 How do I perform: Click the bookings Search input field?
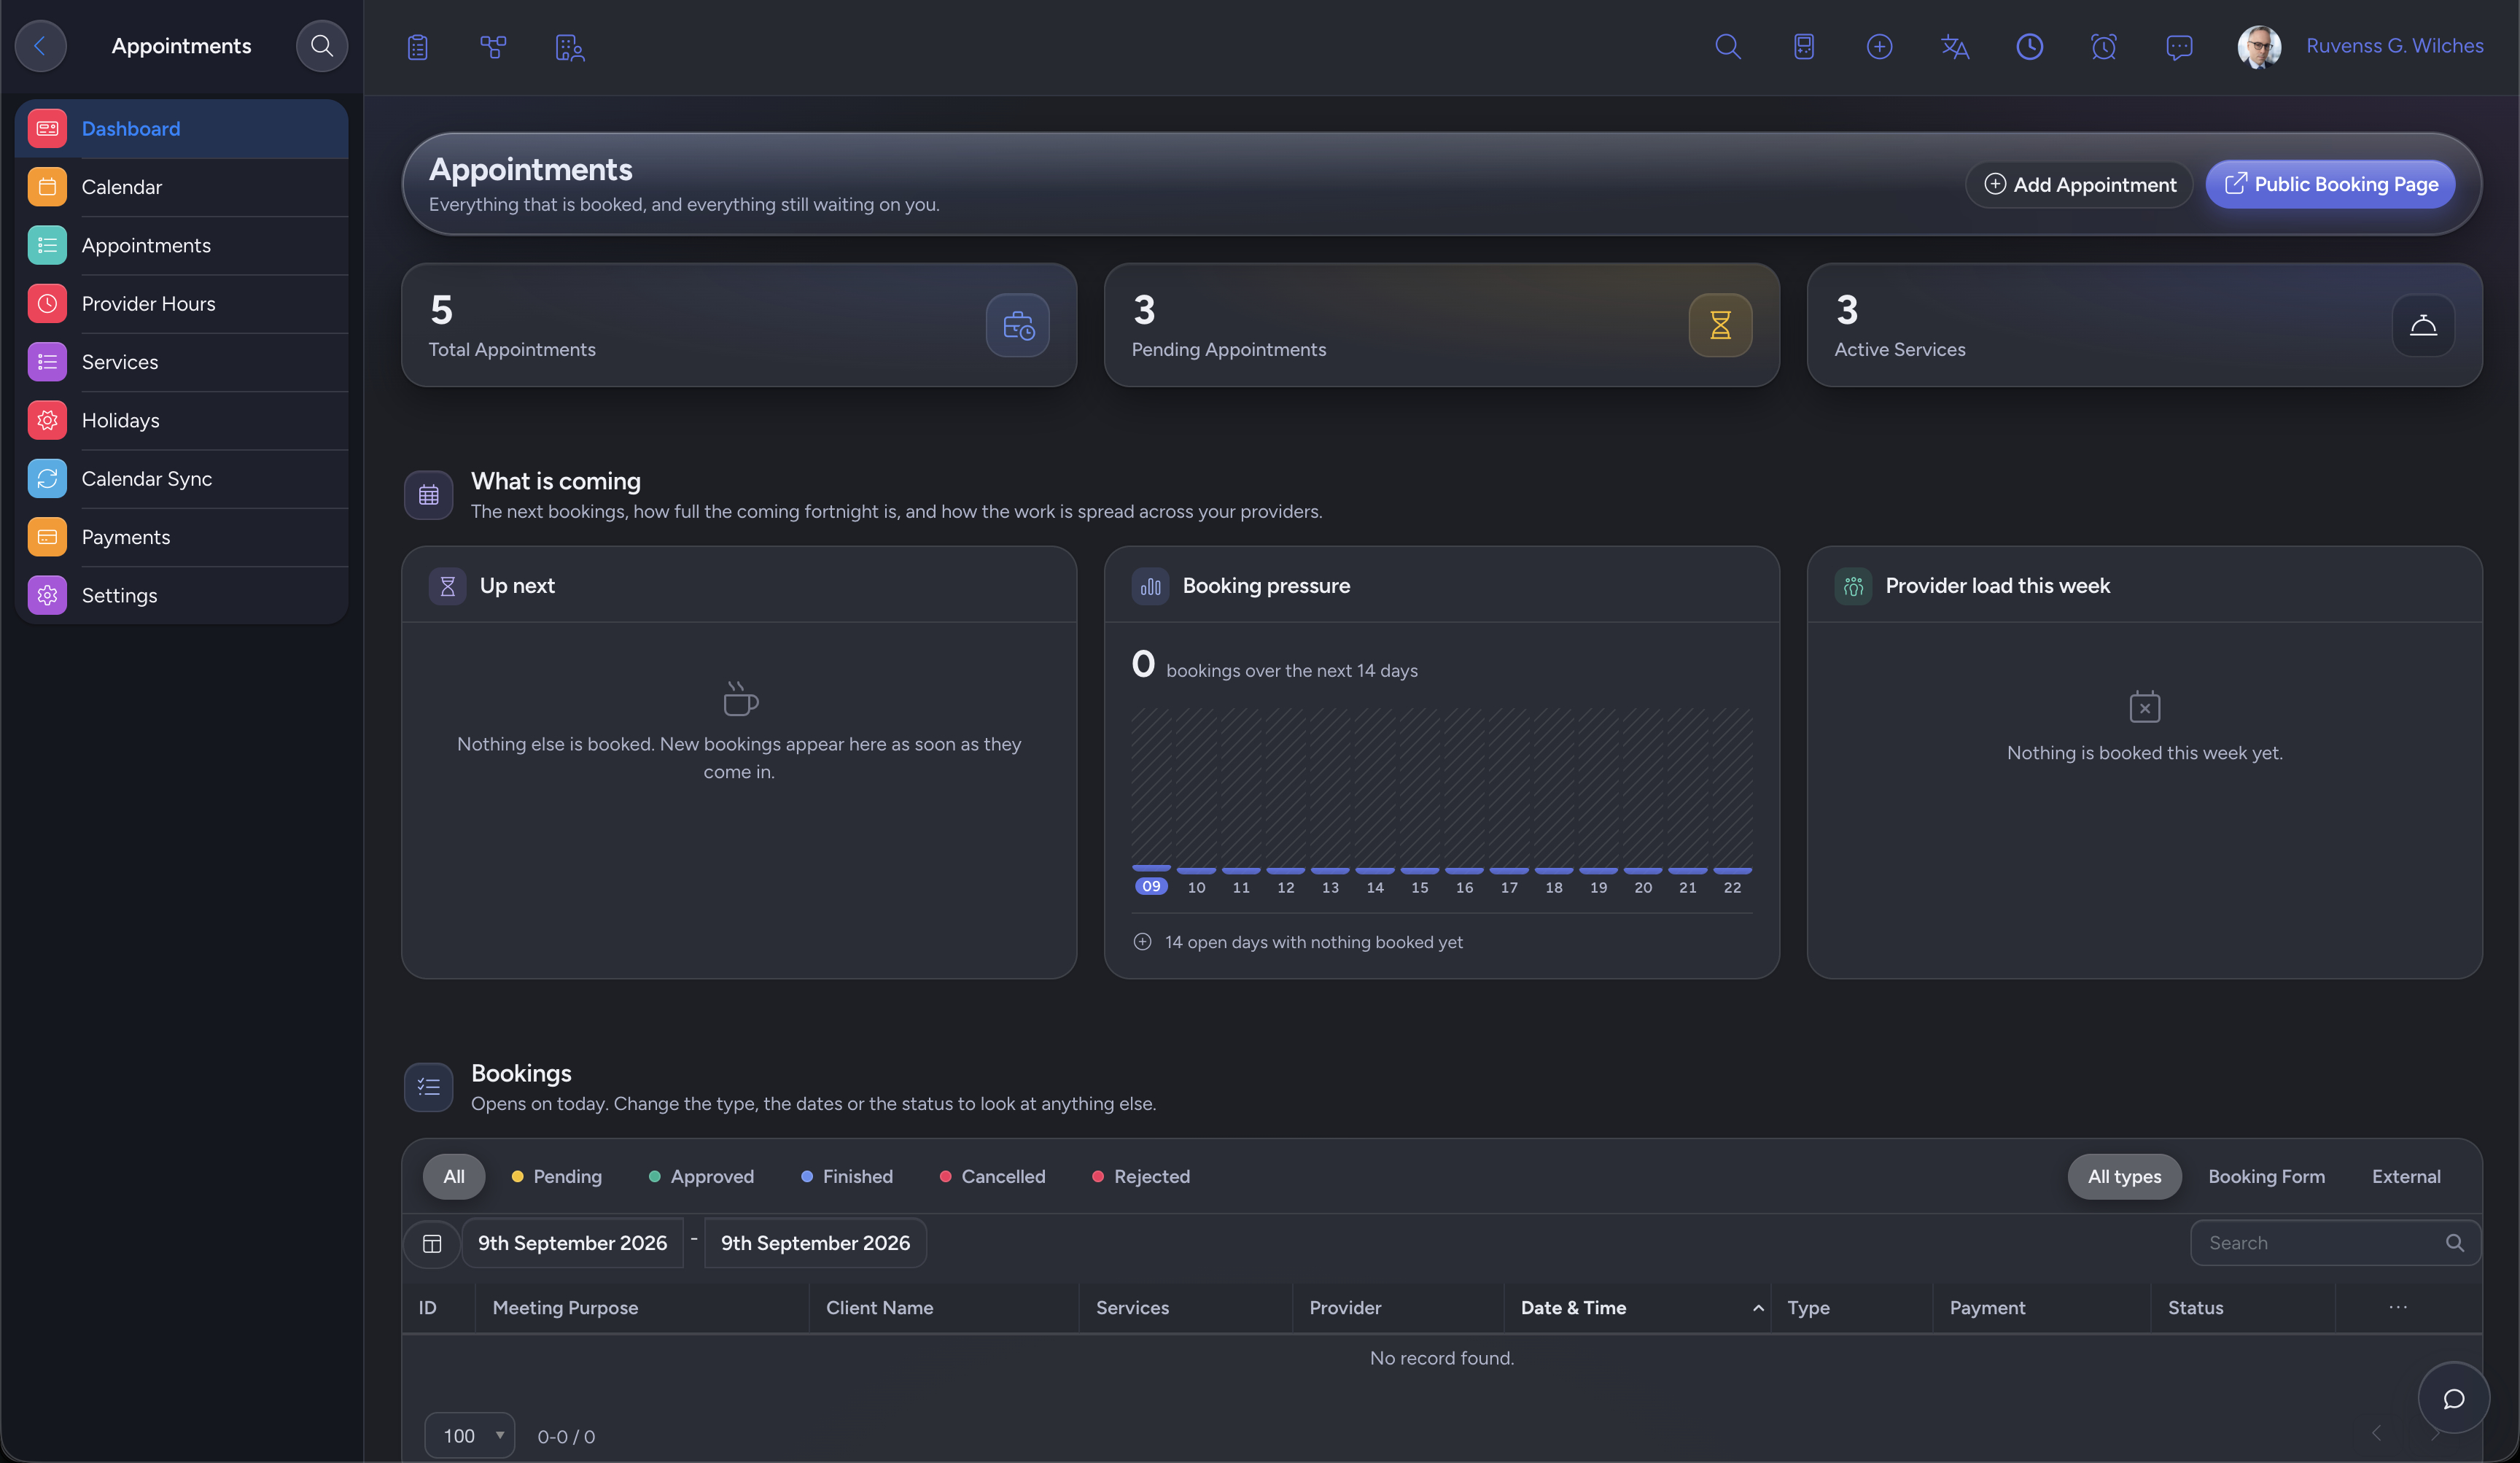2335,1243
